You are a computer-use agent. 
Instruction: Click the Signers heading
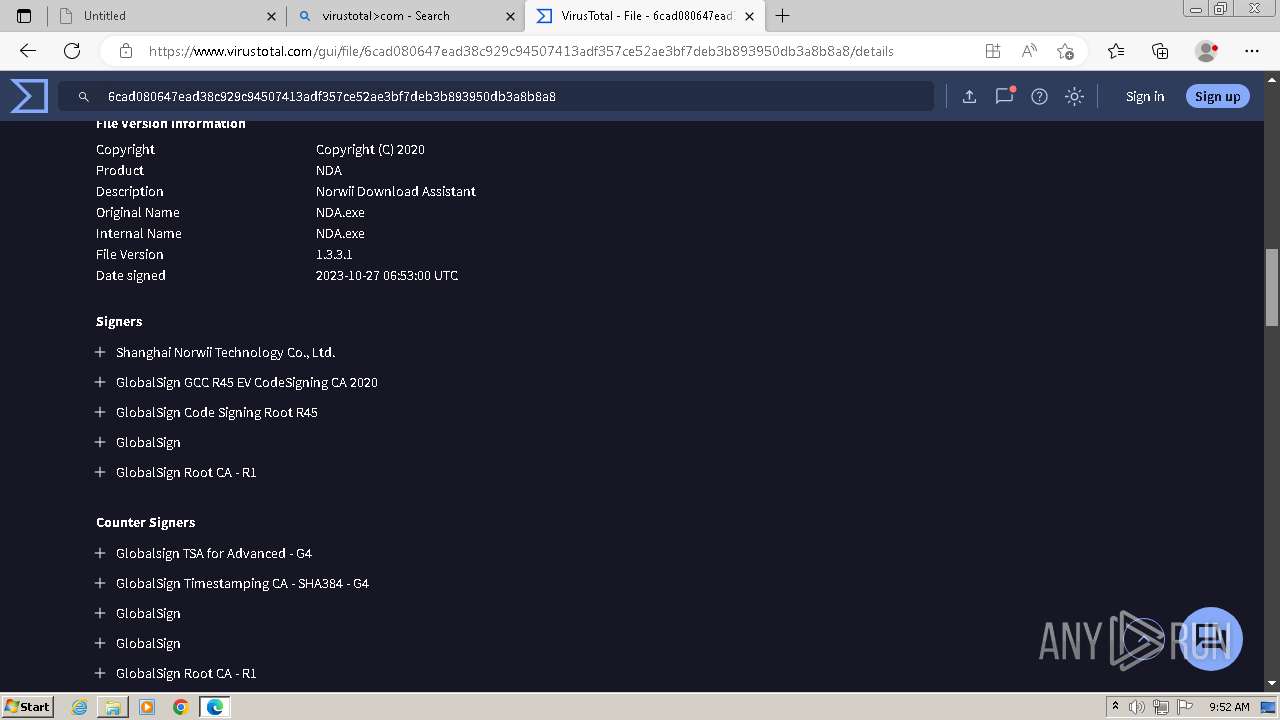[x=119, y=321]
